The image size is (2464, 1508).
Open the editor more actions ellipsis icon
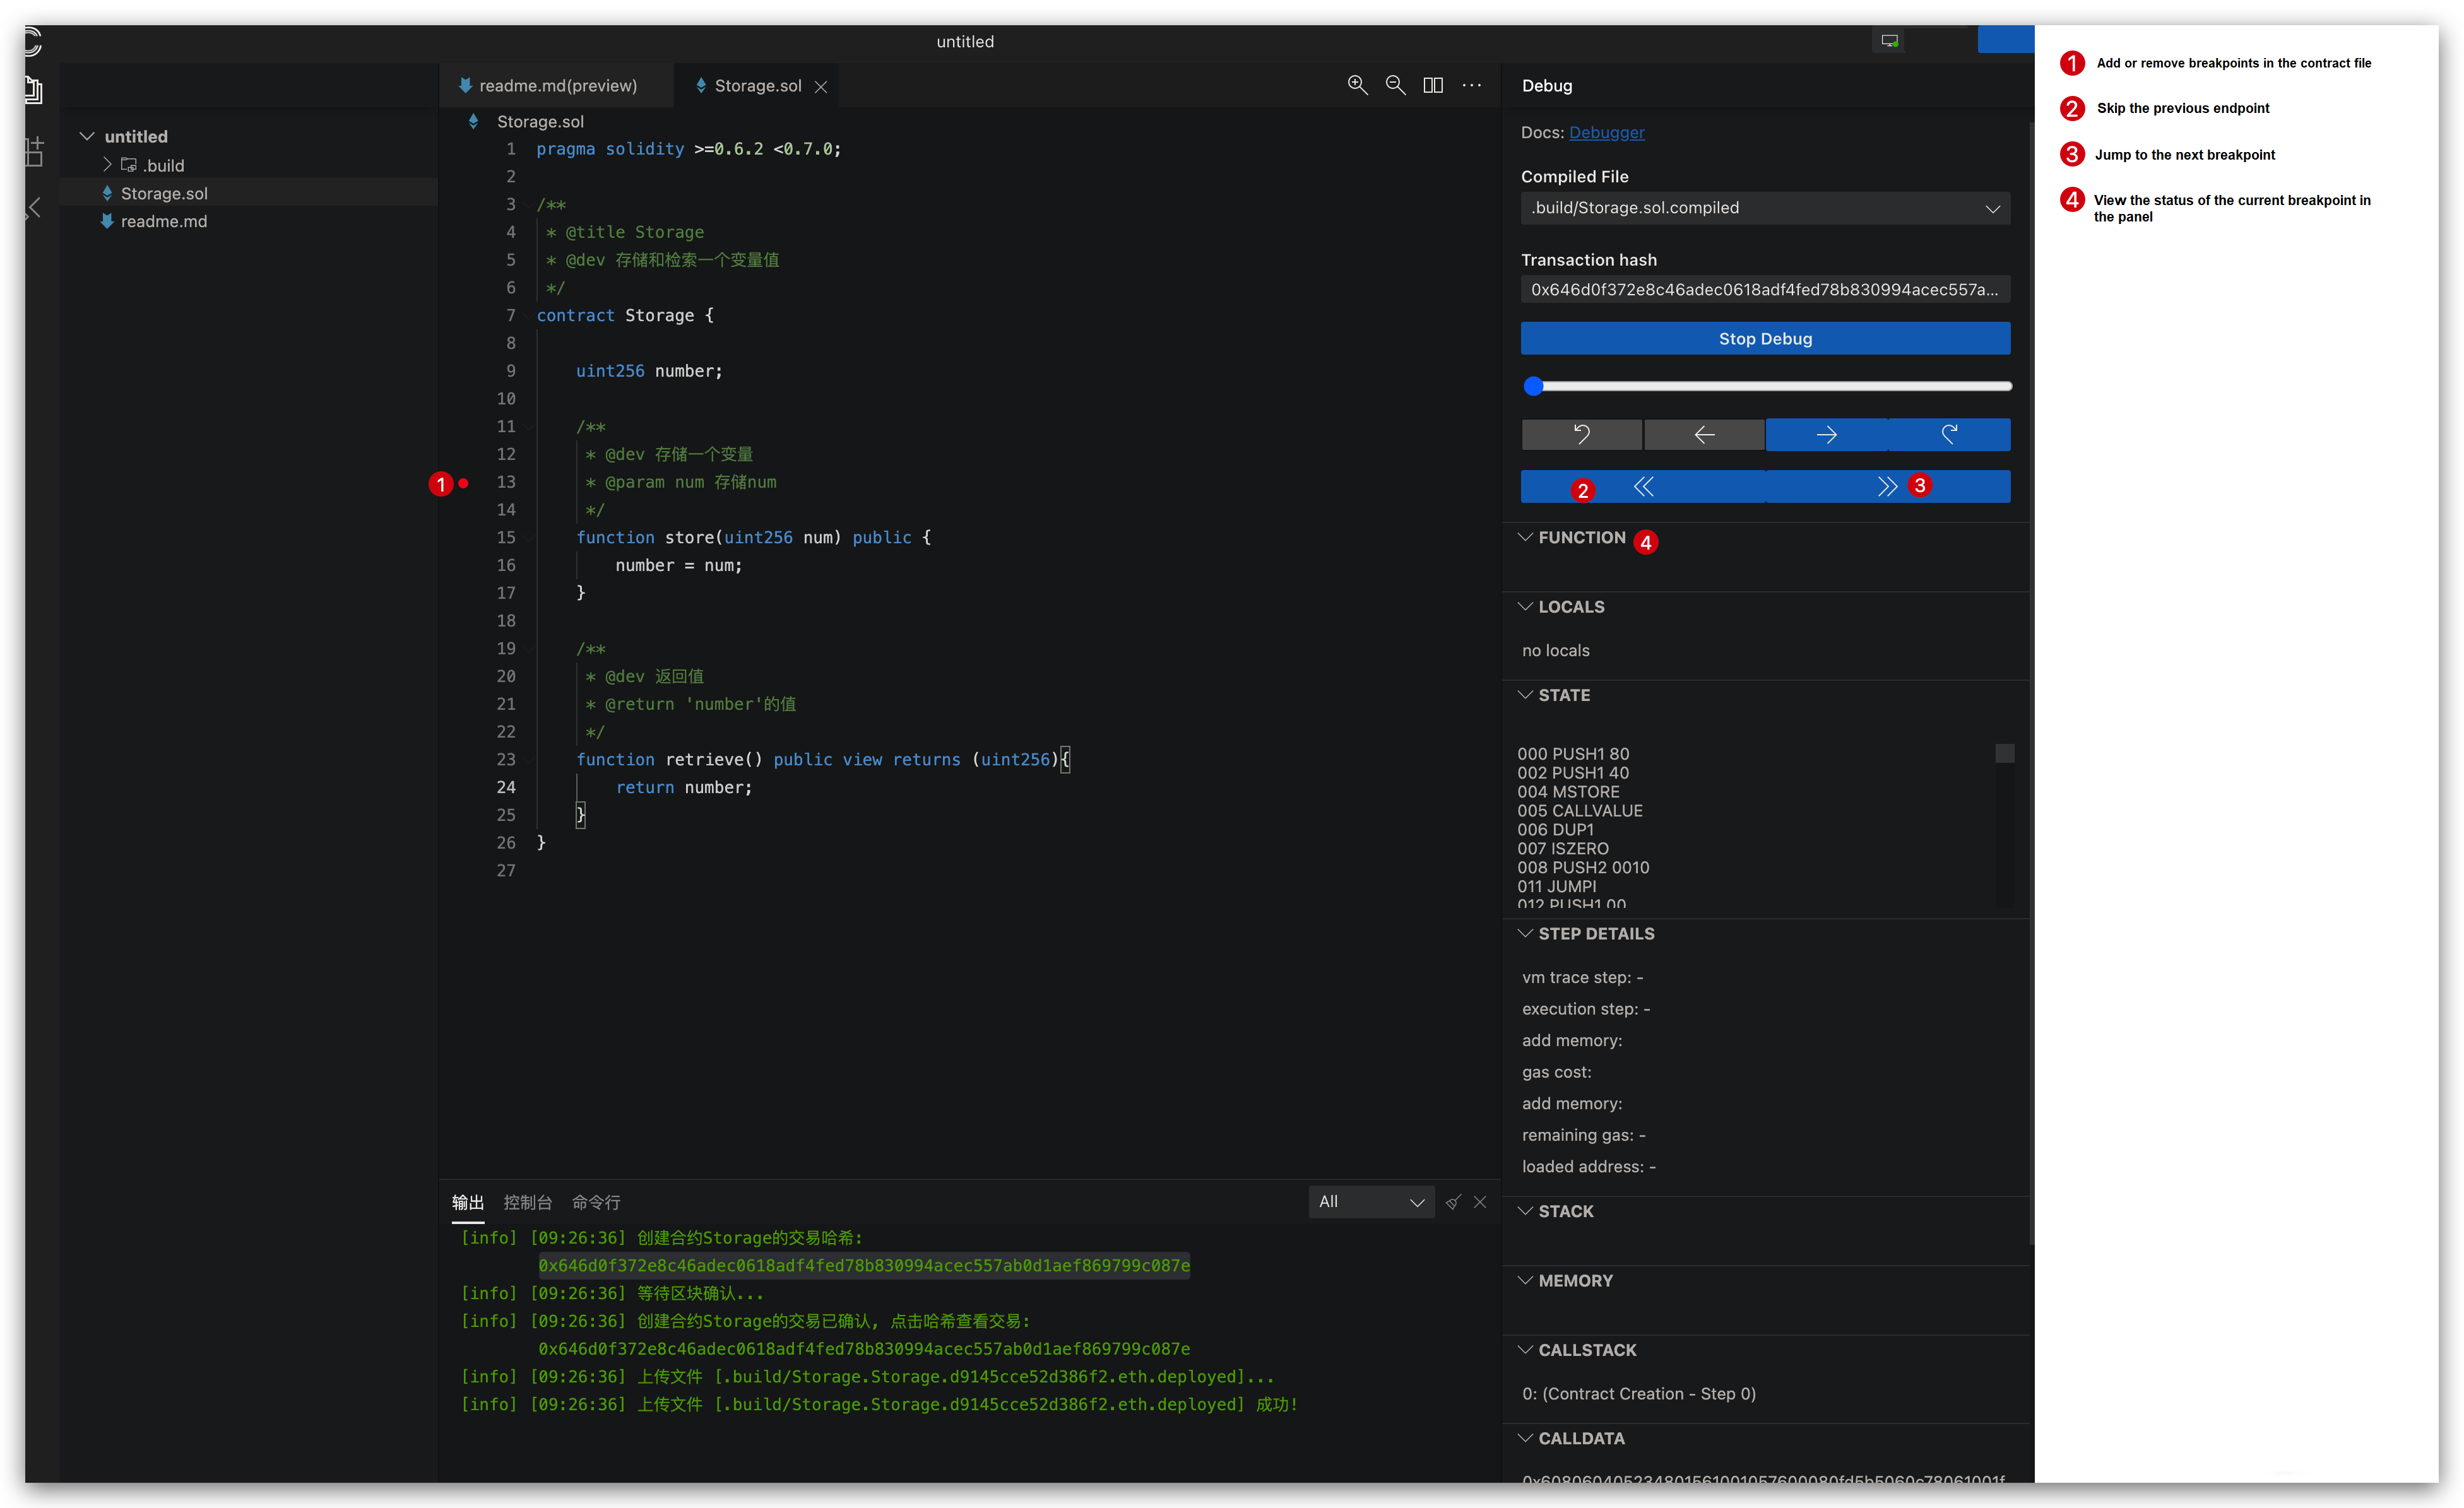(x=1472, y=85)
